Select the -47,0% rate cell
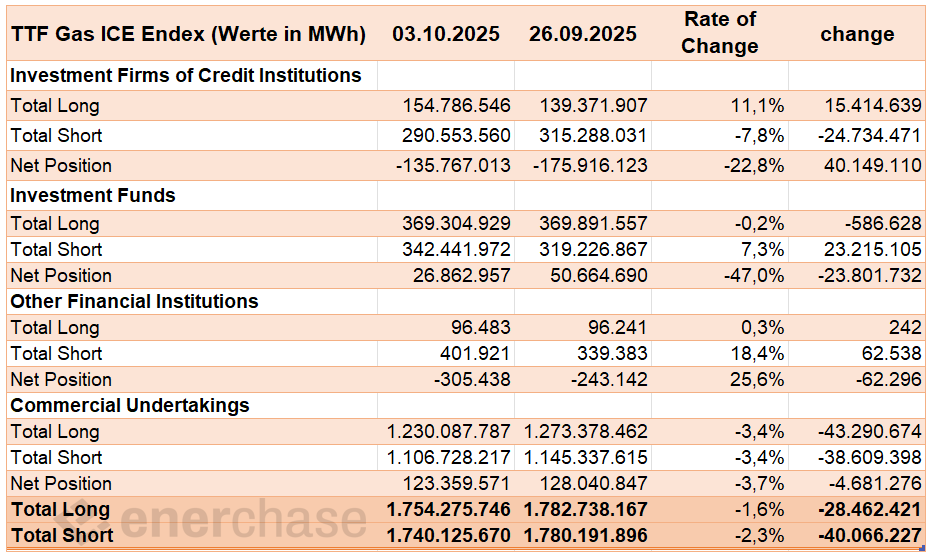 [754, 276]
